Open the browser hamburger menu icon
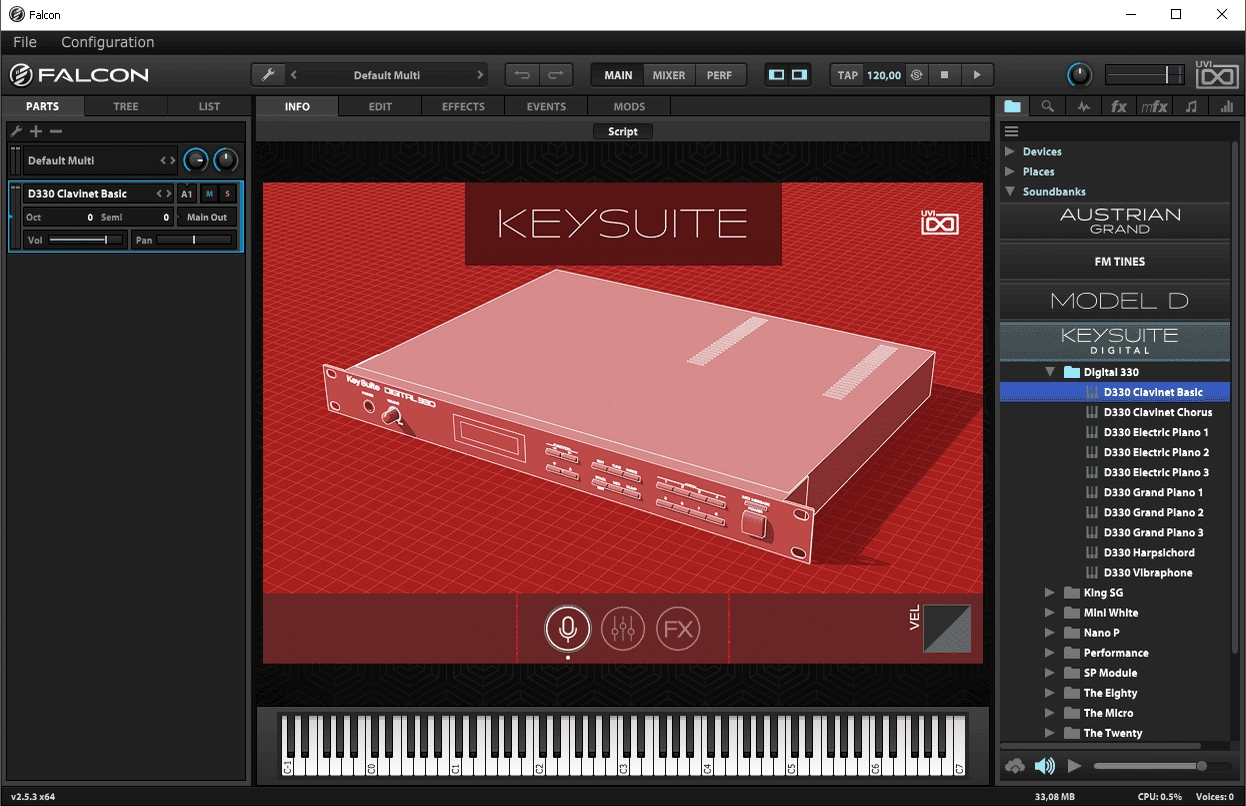1246x806 pixels. tap(1011, 131)
